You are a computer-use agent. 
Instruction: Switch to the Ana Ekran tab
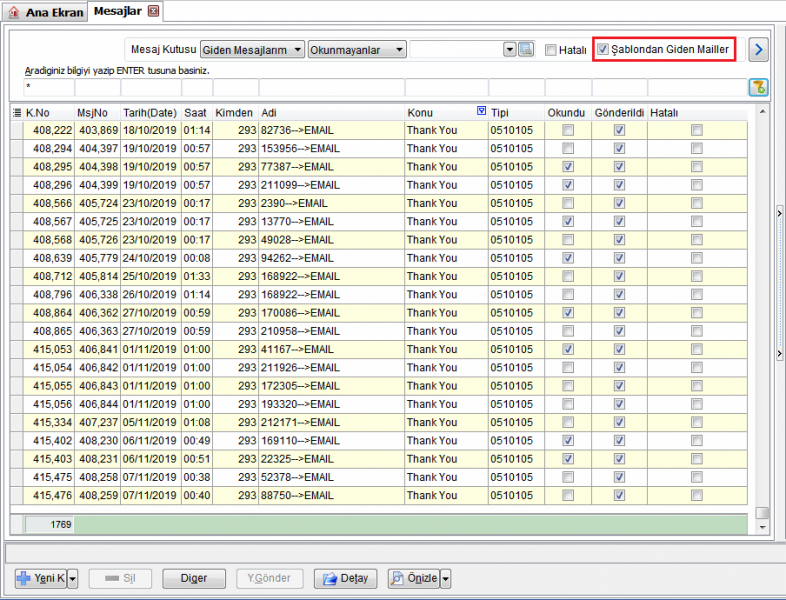click(x=45, y=12)
